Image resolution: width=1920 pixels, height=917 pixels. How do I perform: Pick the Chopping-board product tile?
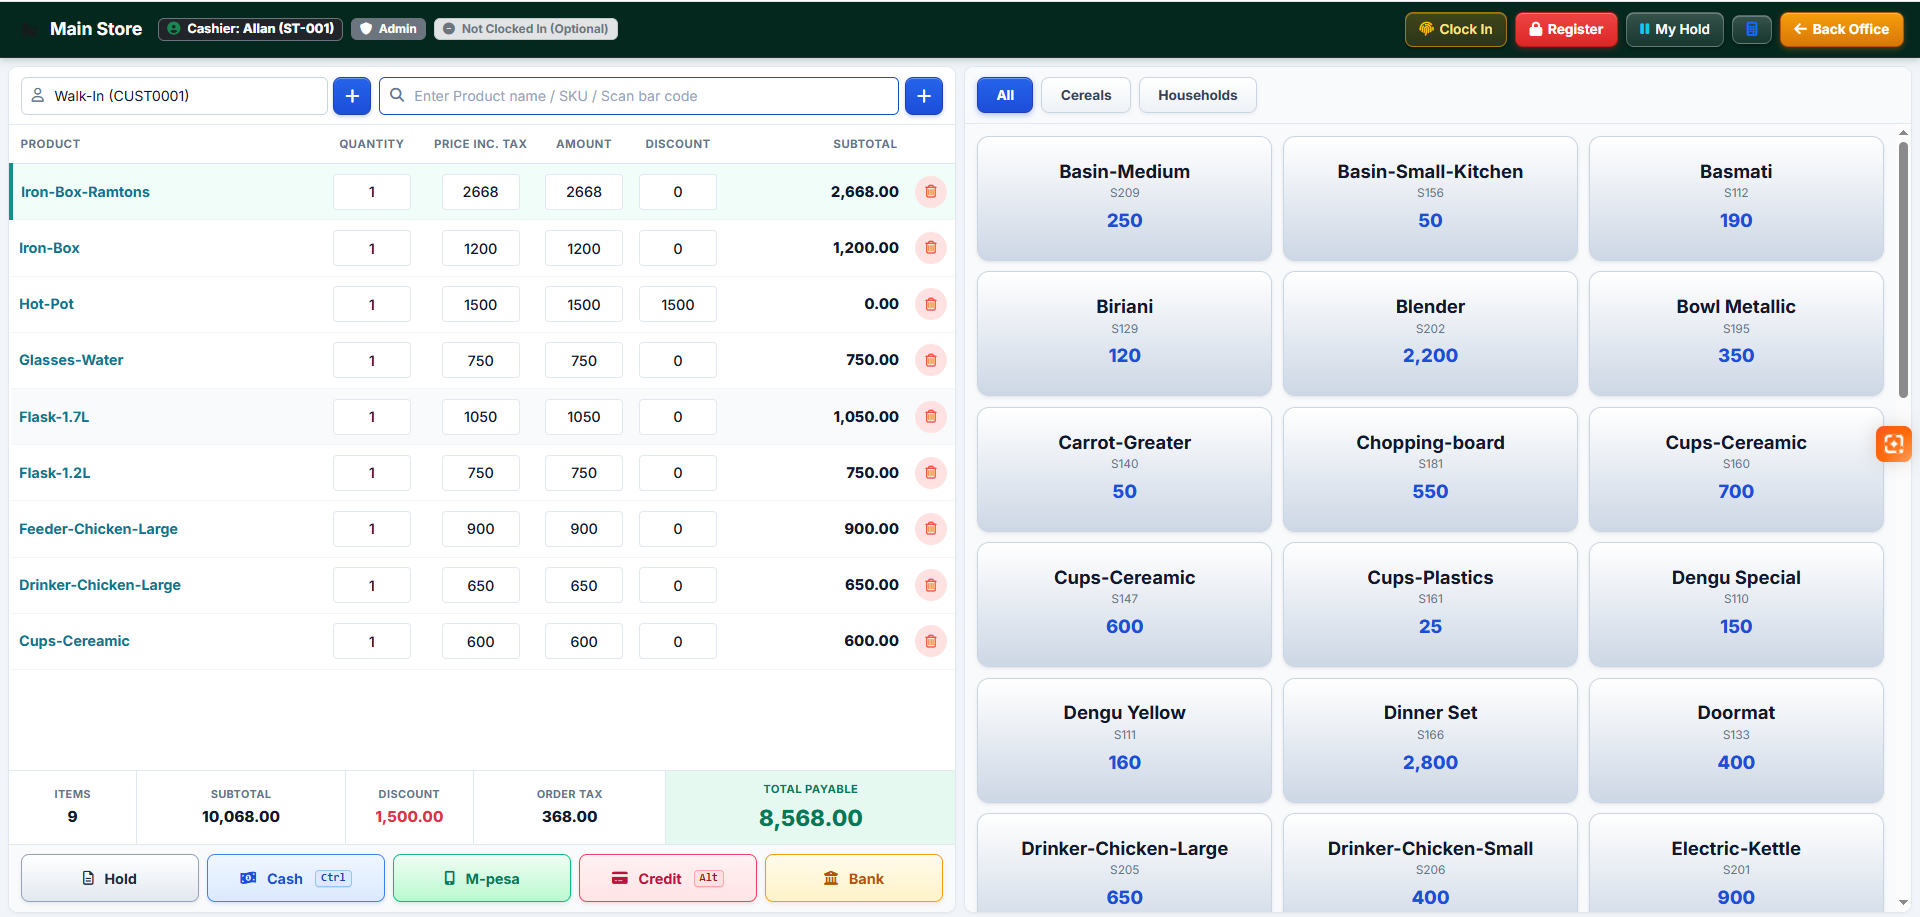1430,469
